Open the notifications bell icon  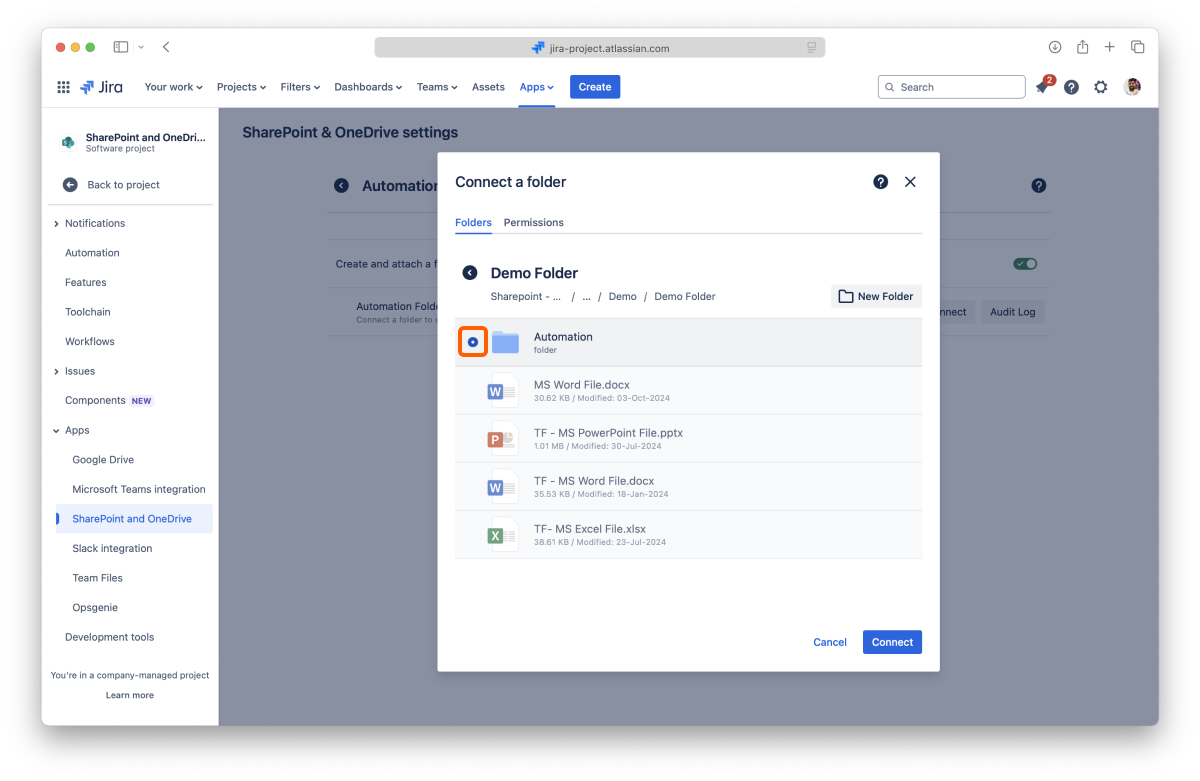1042,88
